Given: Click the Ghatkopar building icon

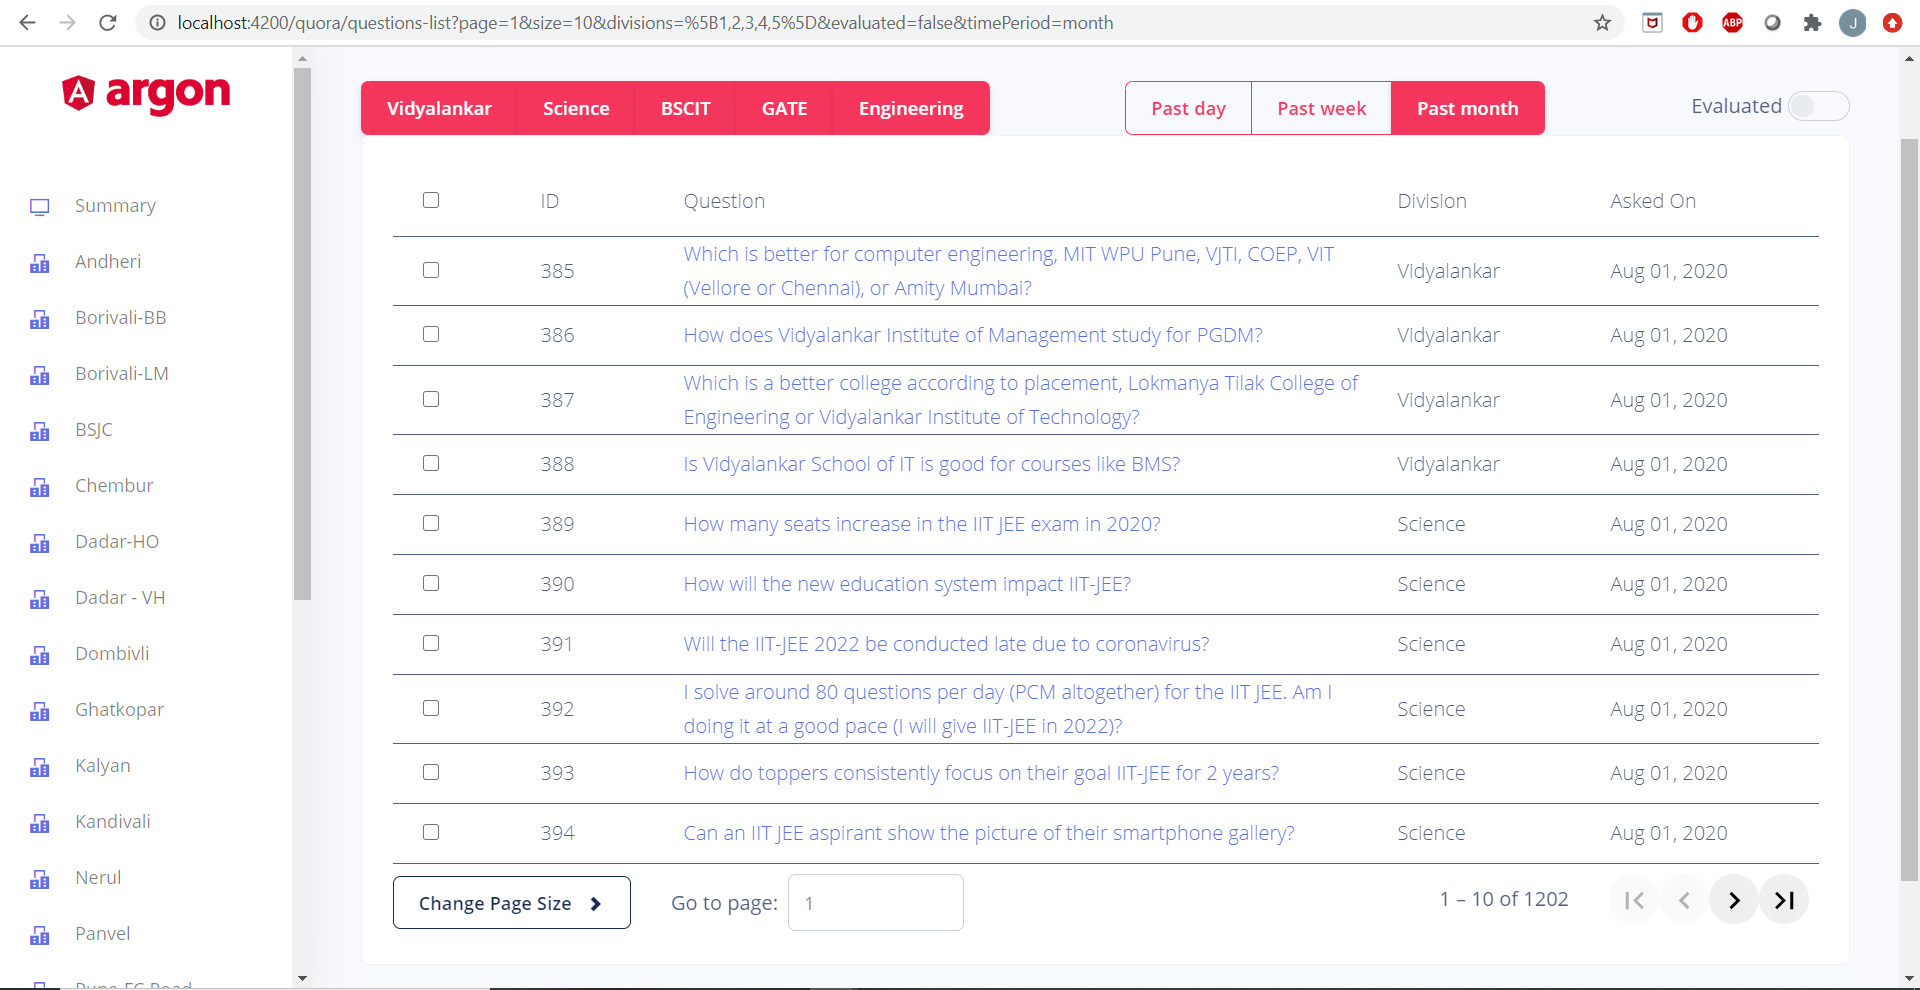Looking at the screenshot, I should 40,710.
